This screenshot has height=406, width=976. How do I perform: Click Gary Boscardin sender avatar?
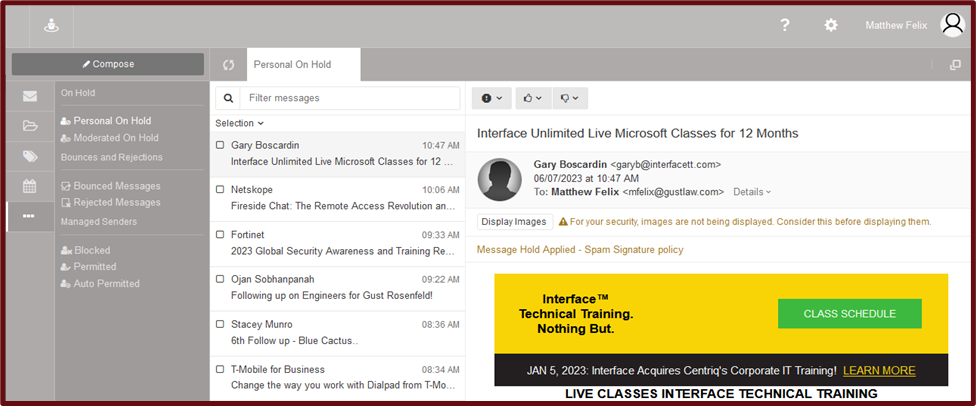click(x=499, y=179)
